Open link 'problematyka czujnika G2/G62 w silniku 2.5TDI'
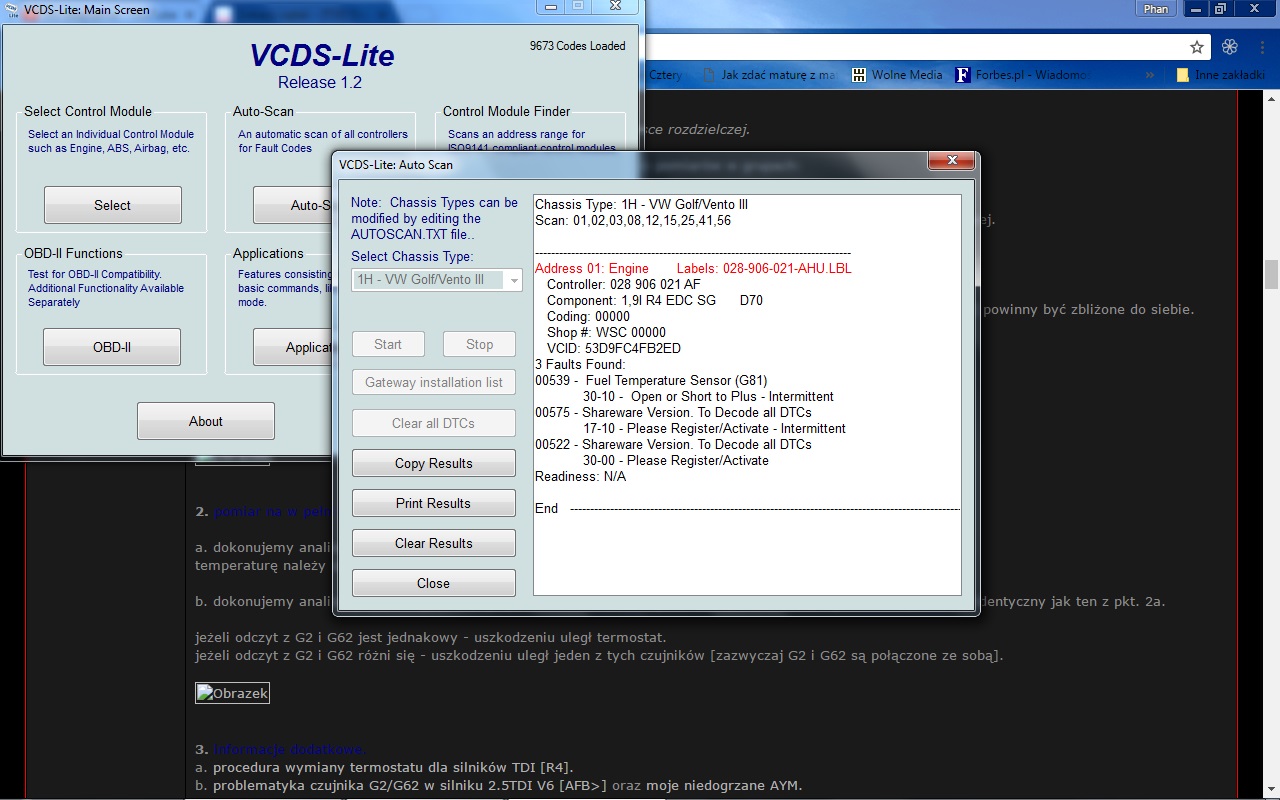 point(410,785)
